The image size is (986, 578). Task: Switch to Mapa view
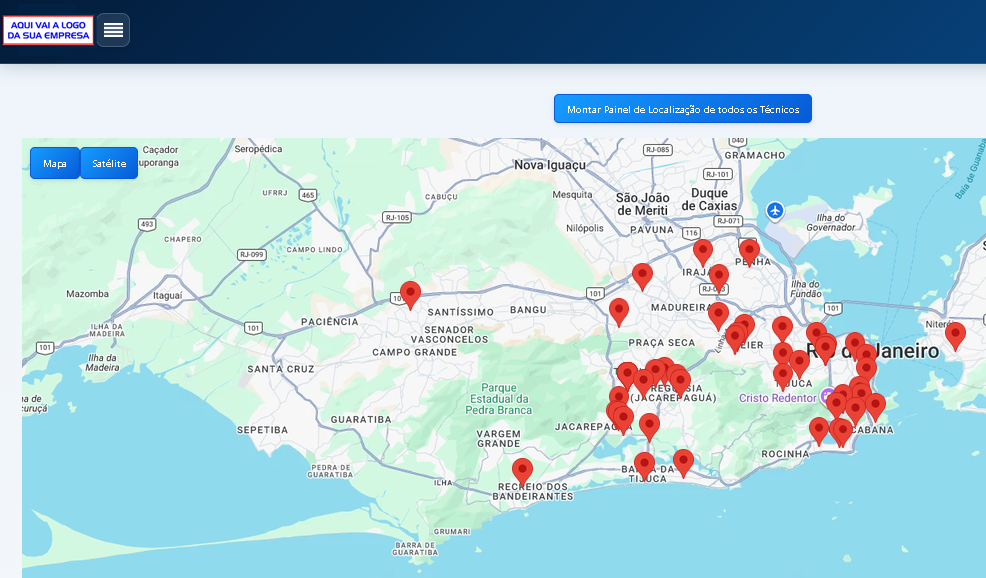[55, 163]
